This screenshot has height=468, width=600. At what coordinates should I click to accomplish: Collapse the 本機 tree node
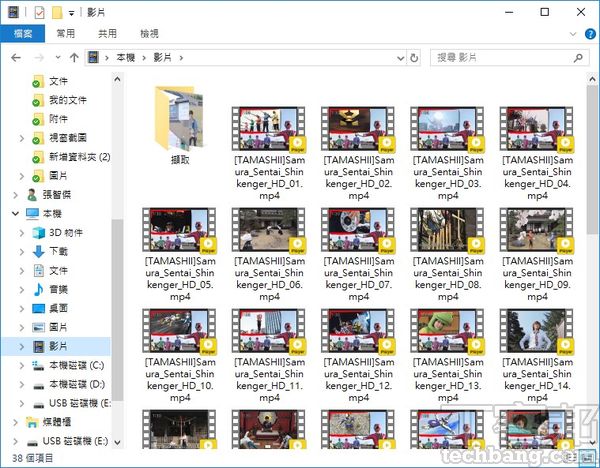15,214
